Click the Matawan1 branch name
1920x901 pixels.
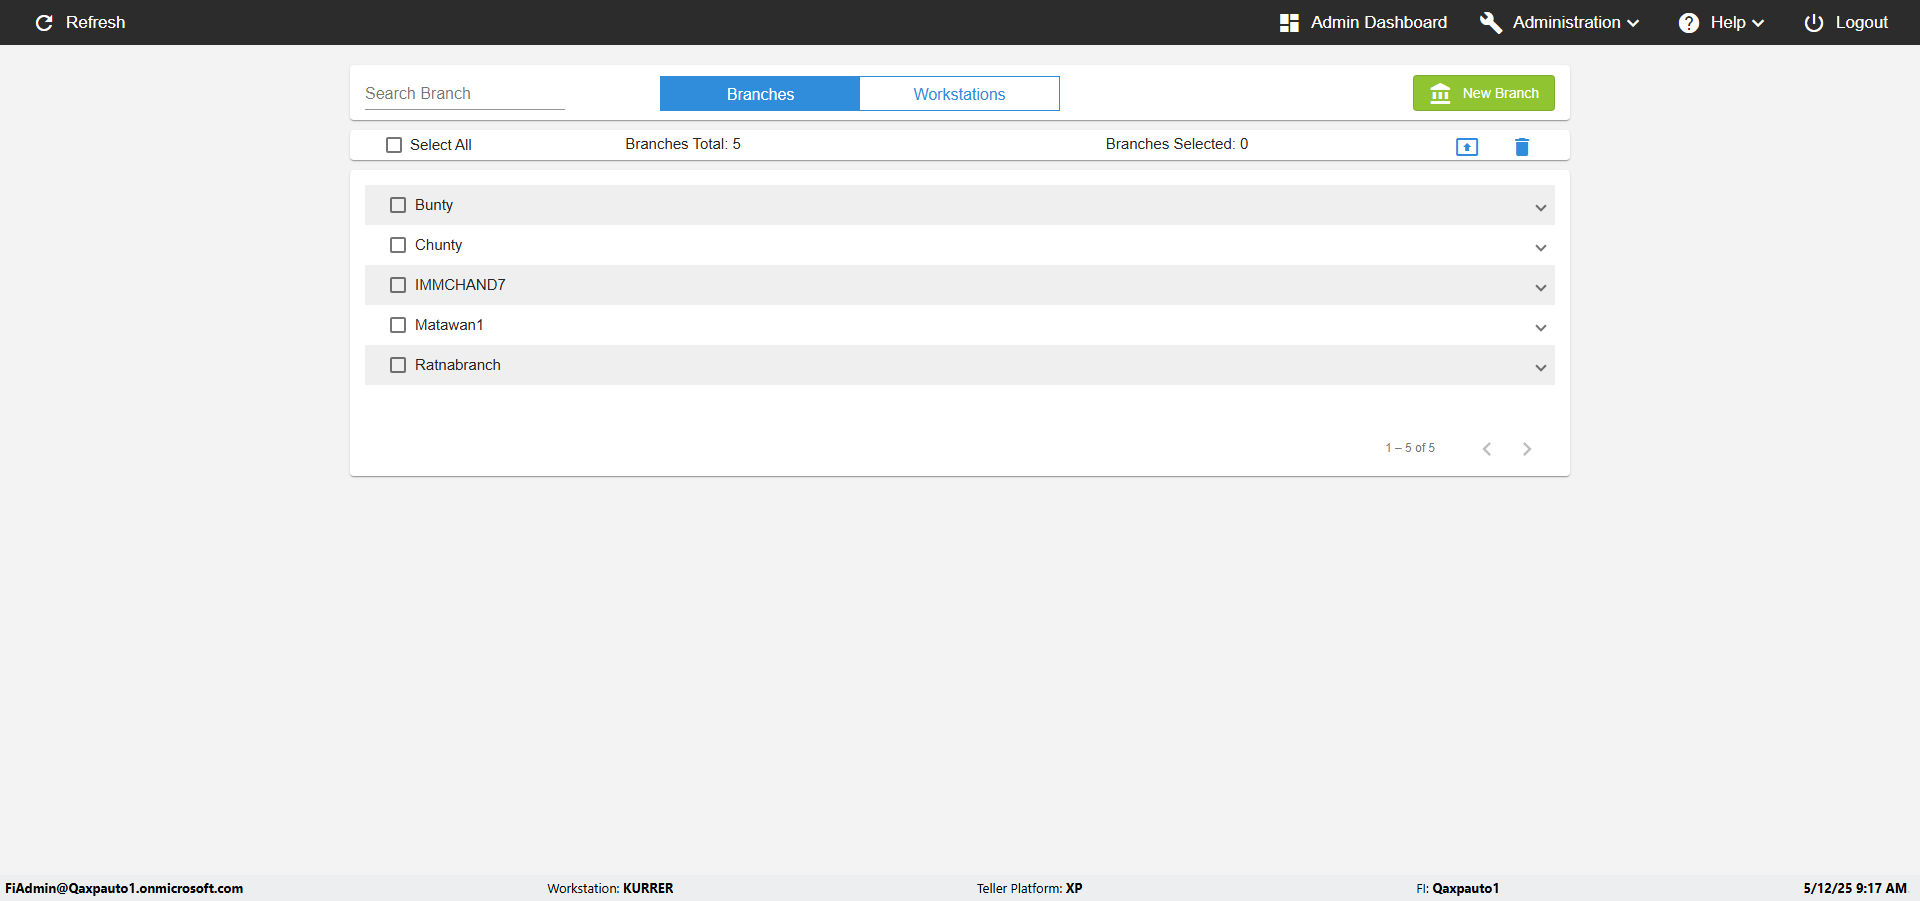tap(449, 325)
